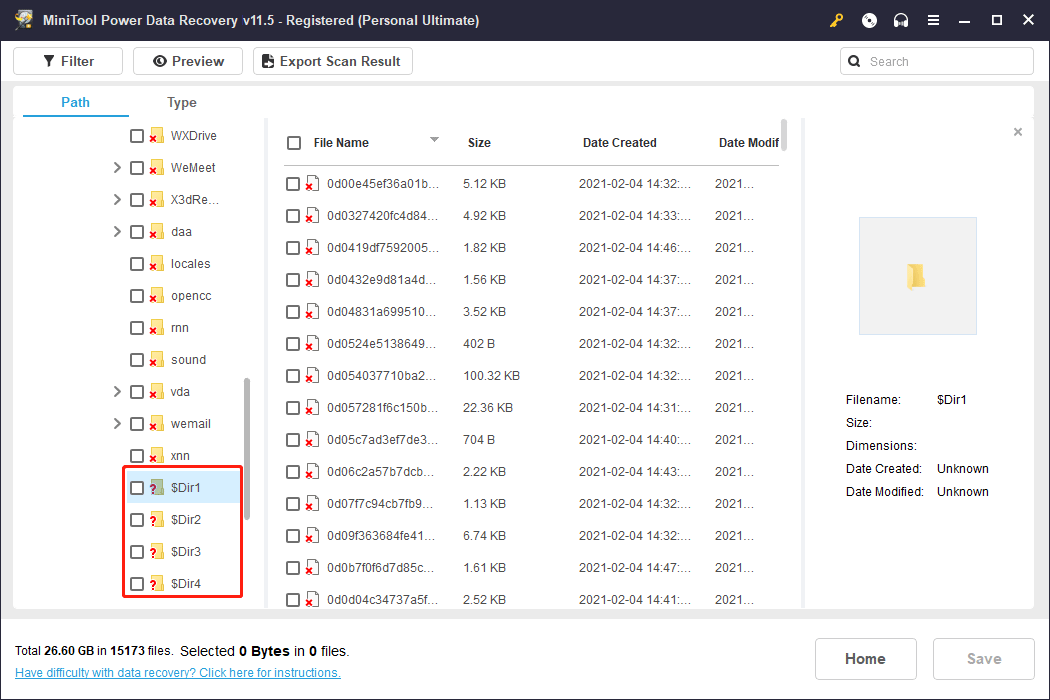Check the box for file 0d0432e9d81a4d...
The width and height of the screenshot is (1050, 700).
coord(293,280)
